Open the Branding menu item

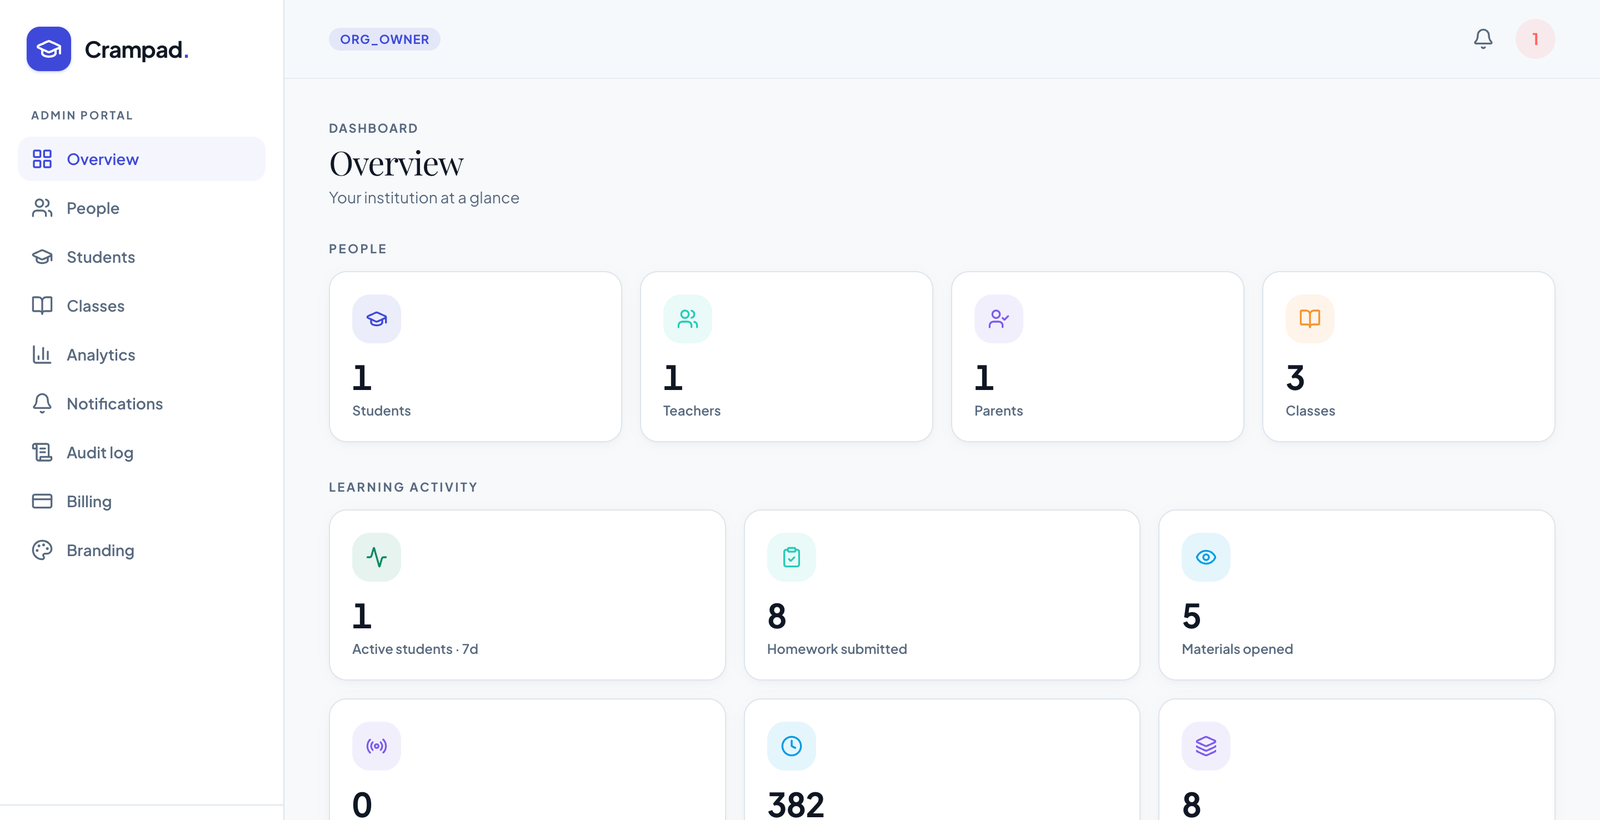[x=142, y=551]
